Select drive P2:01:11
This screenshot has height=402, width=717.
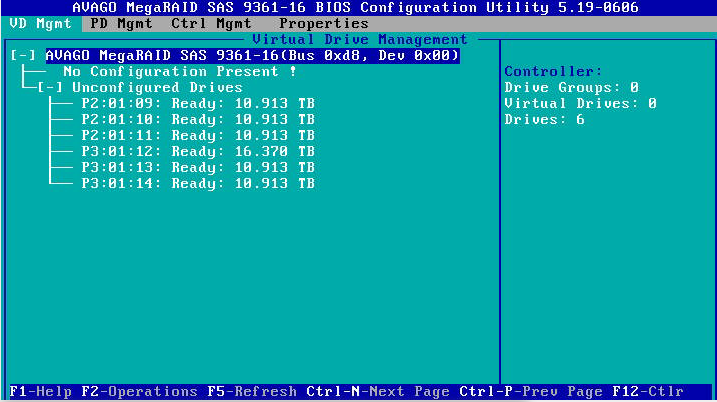198,136
